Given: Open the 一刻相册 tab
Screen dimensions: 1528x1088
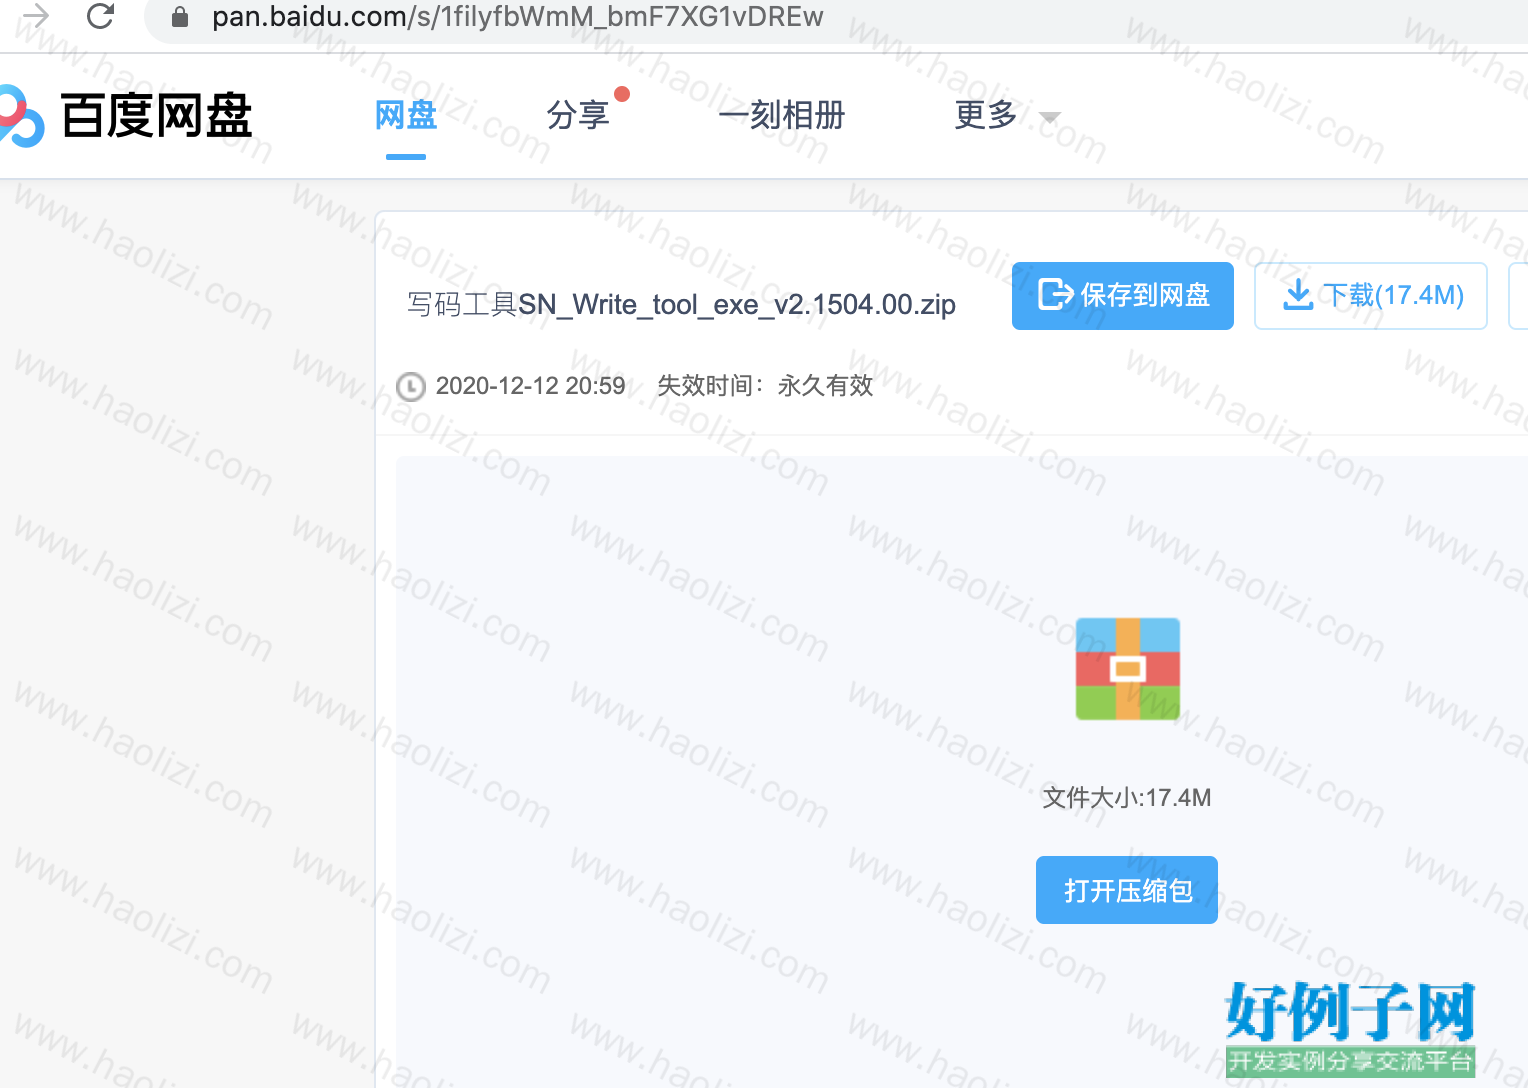Looking at the screenshot, I should tap(782, 116).
